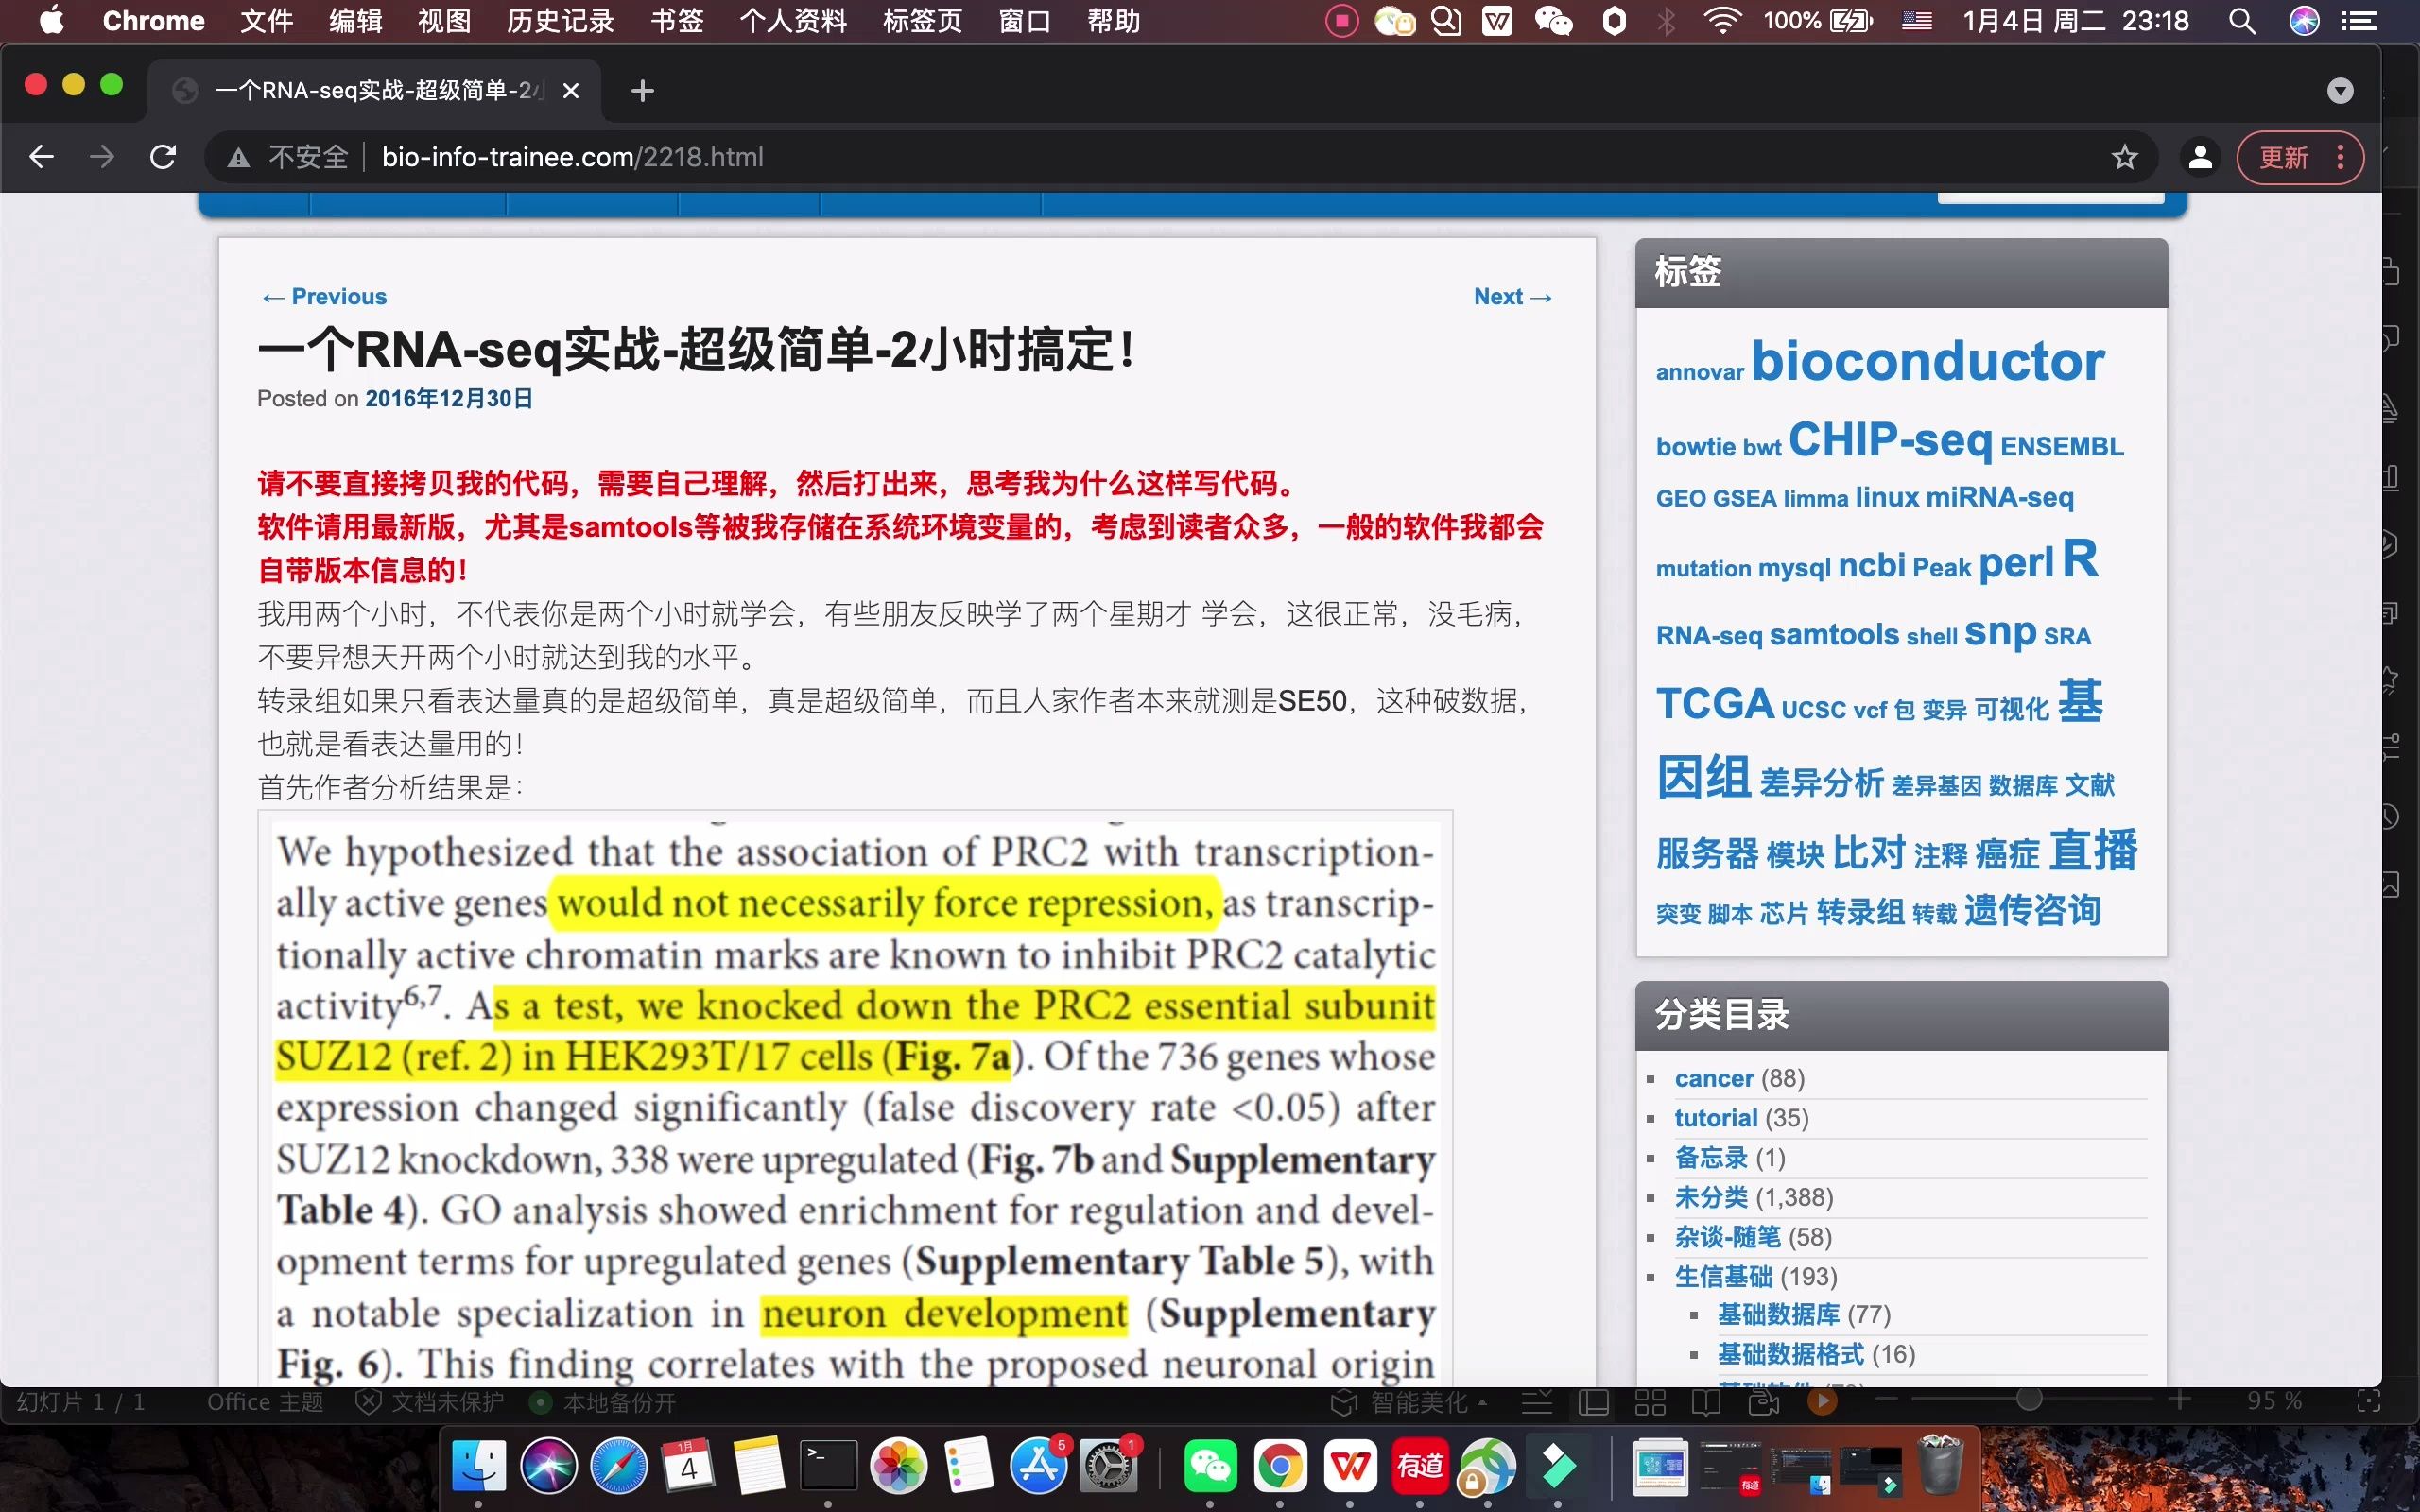Launch Terminal from the Dock
This screenshot has height=1512, width=2420.
pyautogui.click(x=828, y=1464)
